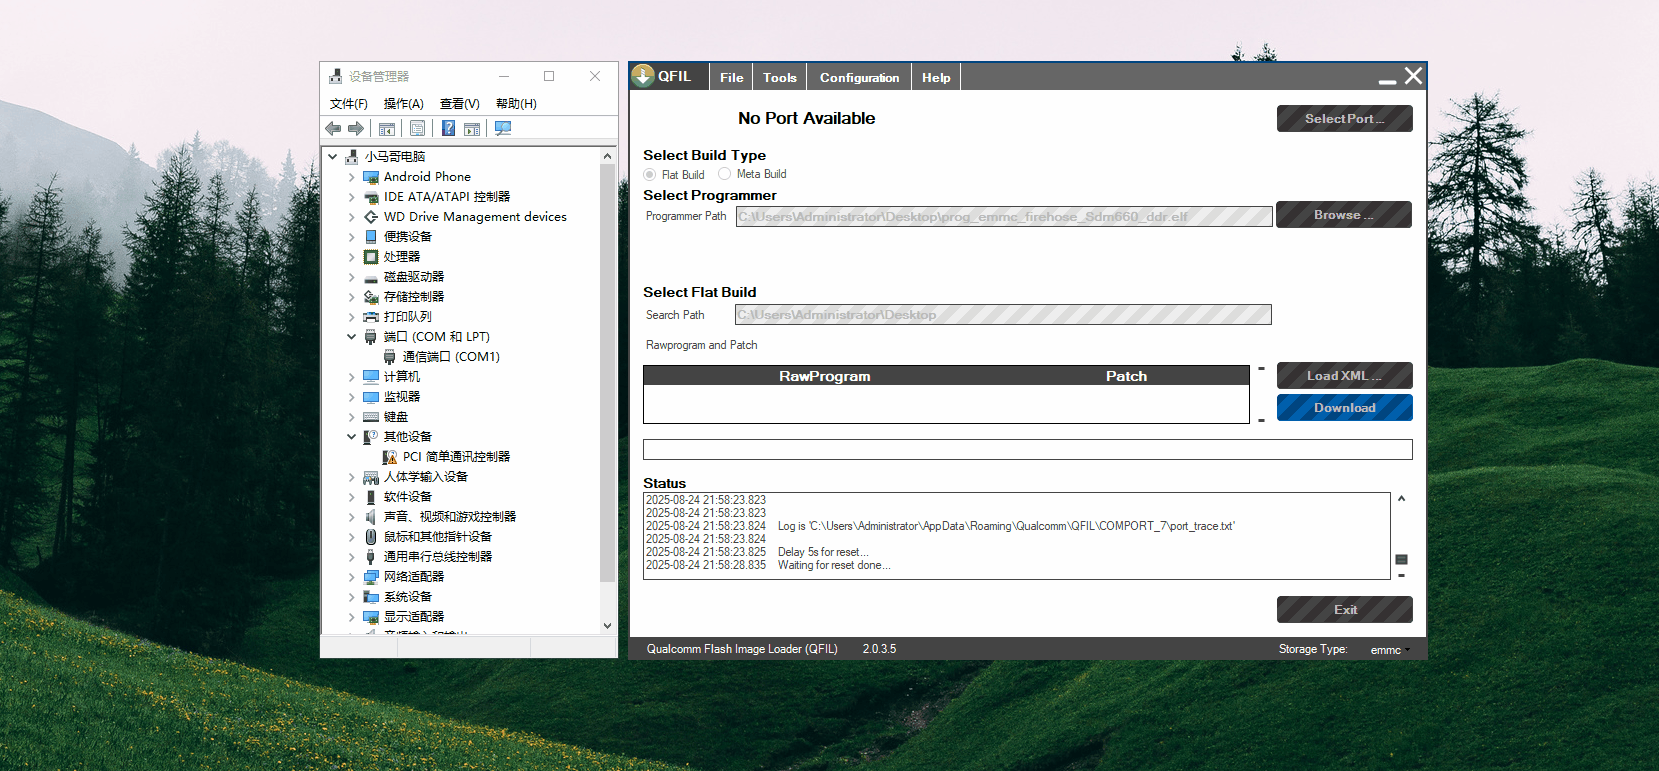The height and width of the screenshot is (771, 1659).
Task: Open the Storage Type emmc dropdown
Action: (1390, 650)
